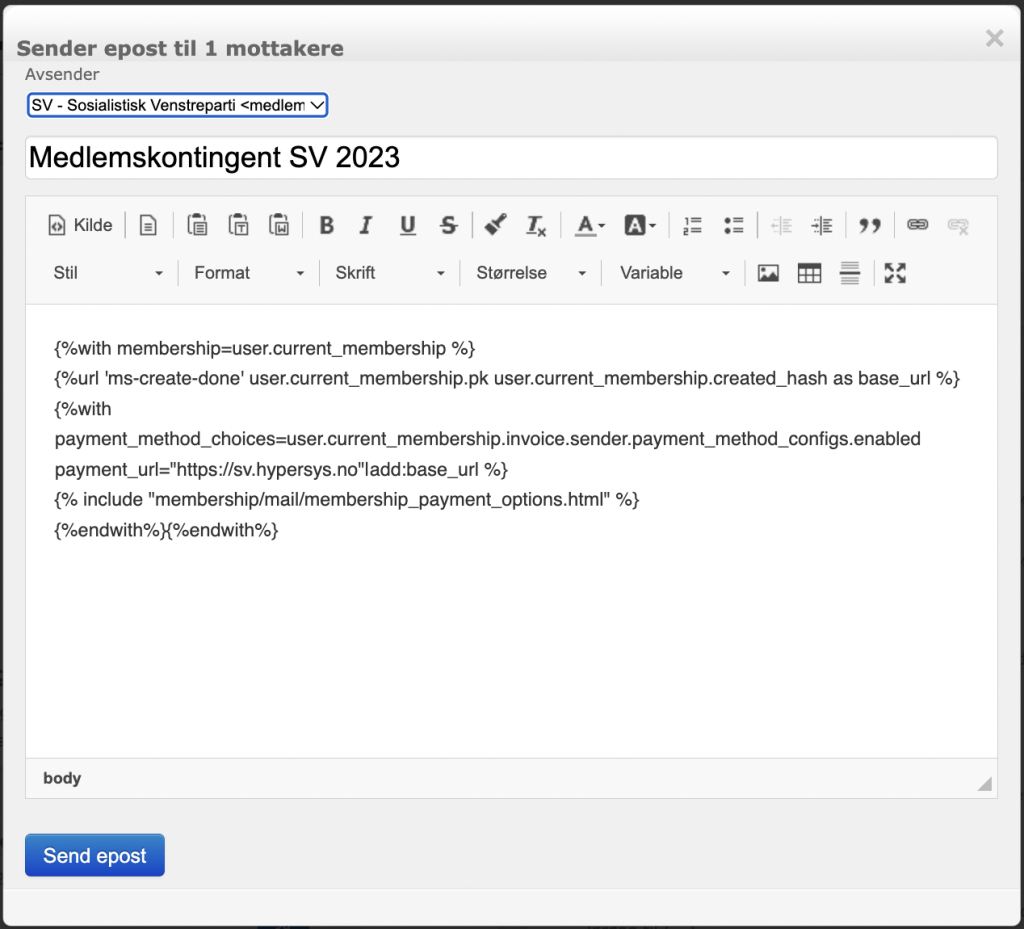Toggle underline formatting
The width and height of the screenshot is (1024, 929).
click(408, 225)
